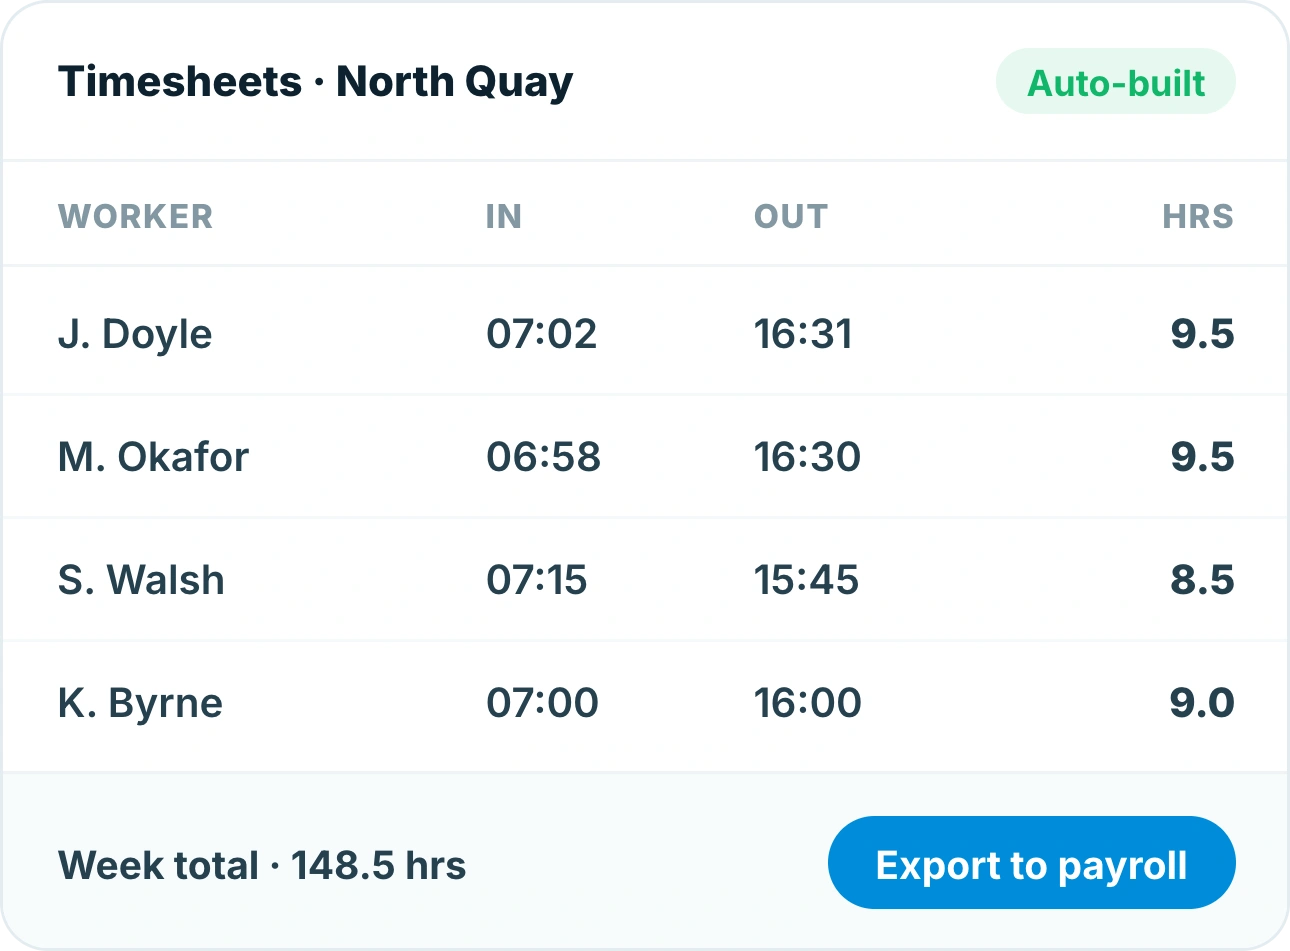The width and height of the screenshot is (1290, 951).
Task: Sort by the IN column header
Action: point(503,216)
